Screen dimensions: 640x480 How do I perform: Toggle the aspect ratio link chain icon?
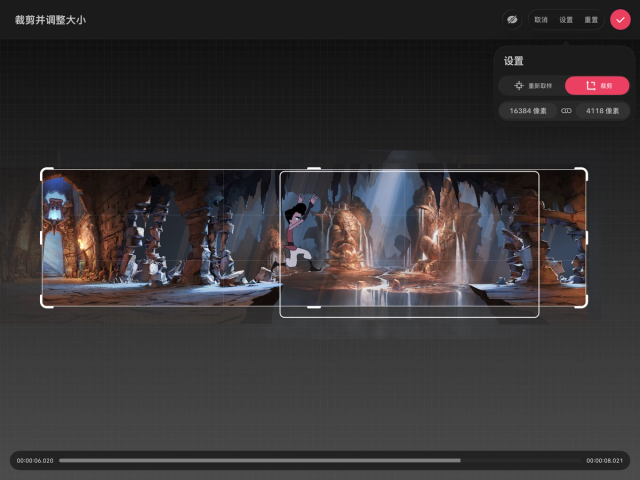pyautogui.click(x=566, y=111)
